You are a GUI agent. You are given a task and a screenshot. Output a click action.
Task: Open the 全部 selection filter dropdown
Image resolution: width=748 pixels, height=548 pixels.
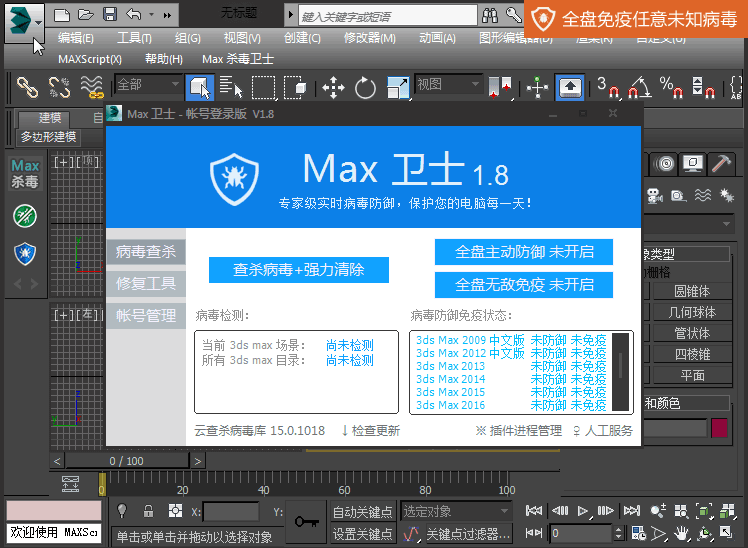148,85
